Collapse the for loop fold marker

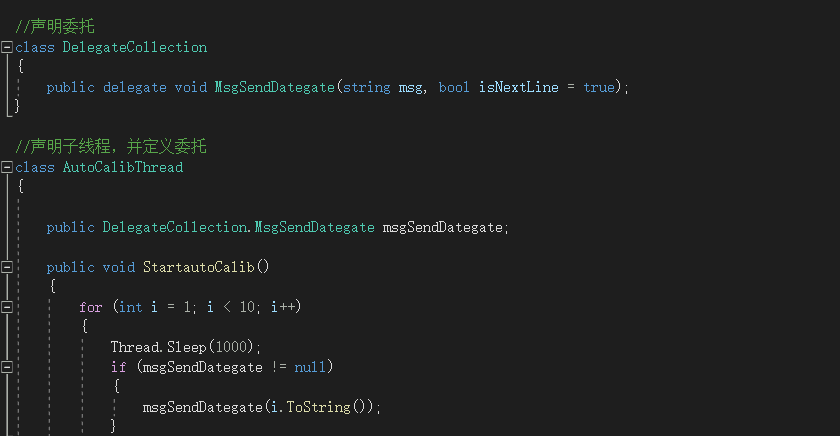coord(7,307)
